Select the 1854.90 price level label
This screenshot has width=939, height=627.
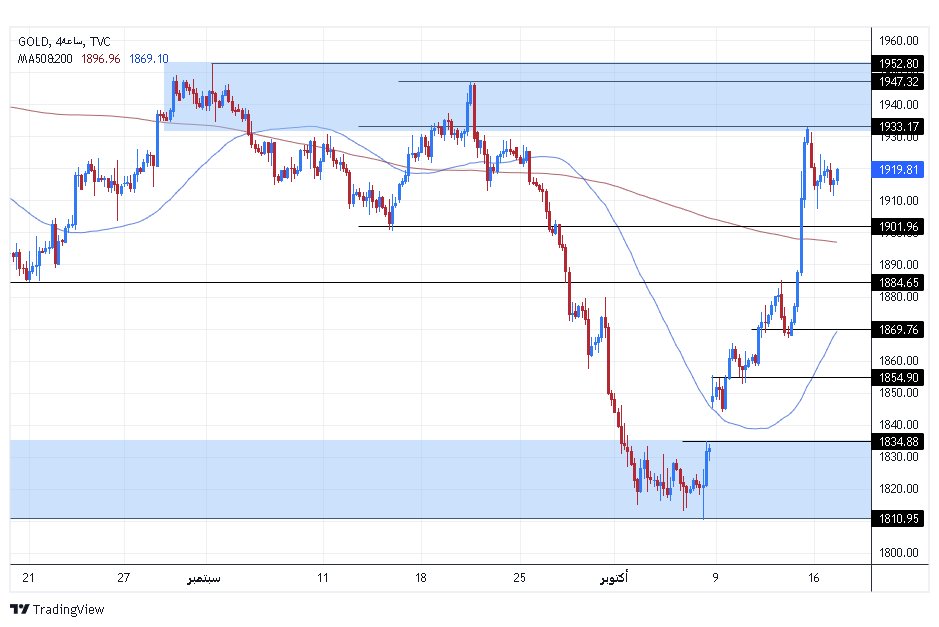(897, 377)
